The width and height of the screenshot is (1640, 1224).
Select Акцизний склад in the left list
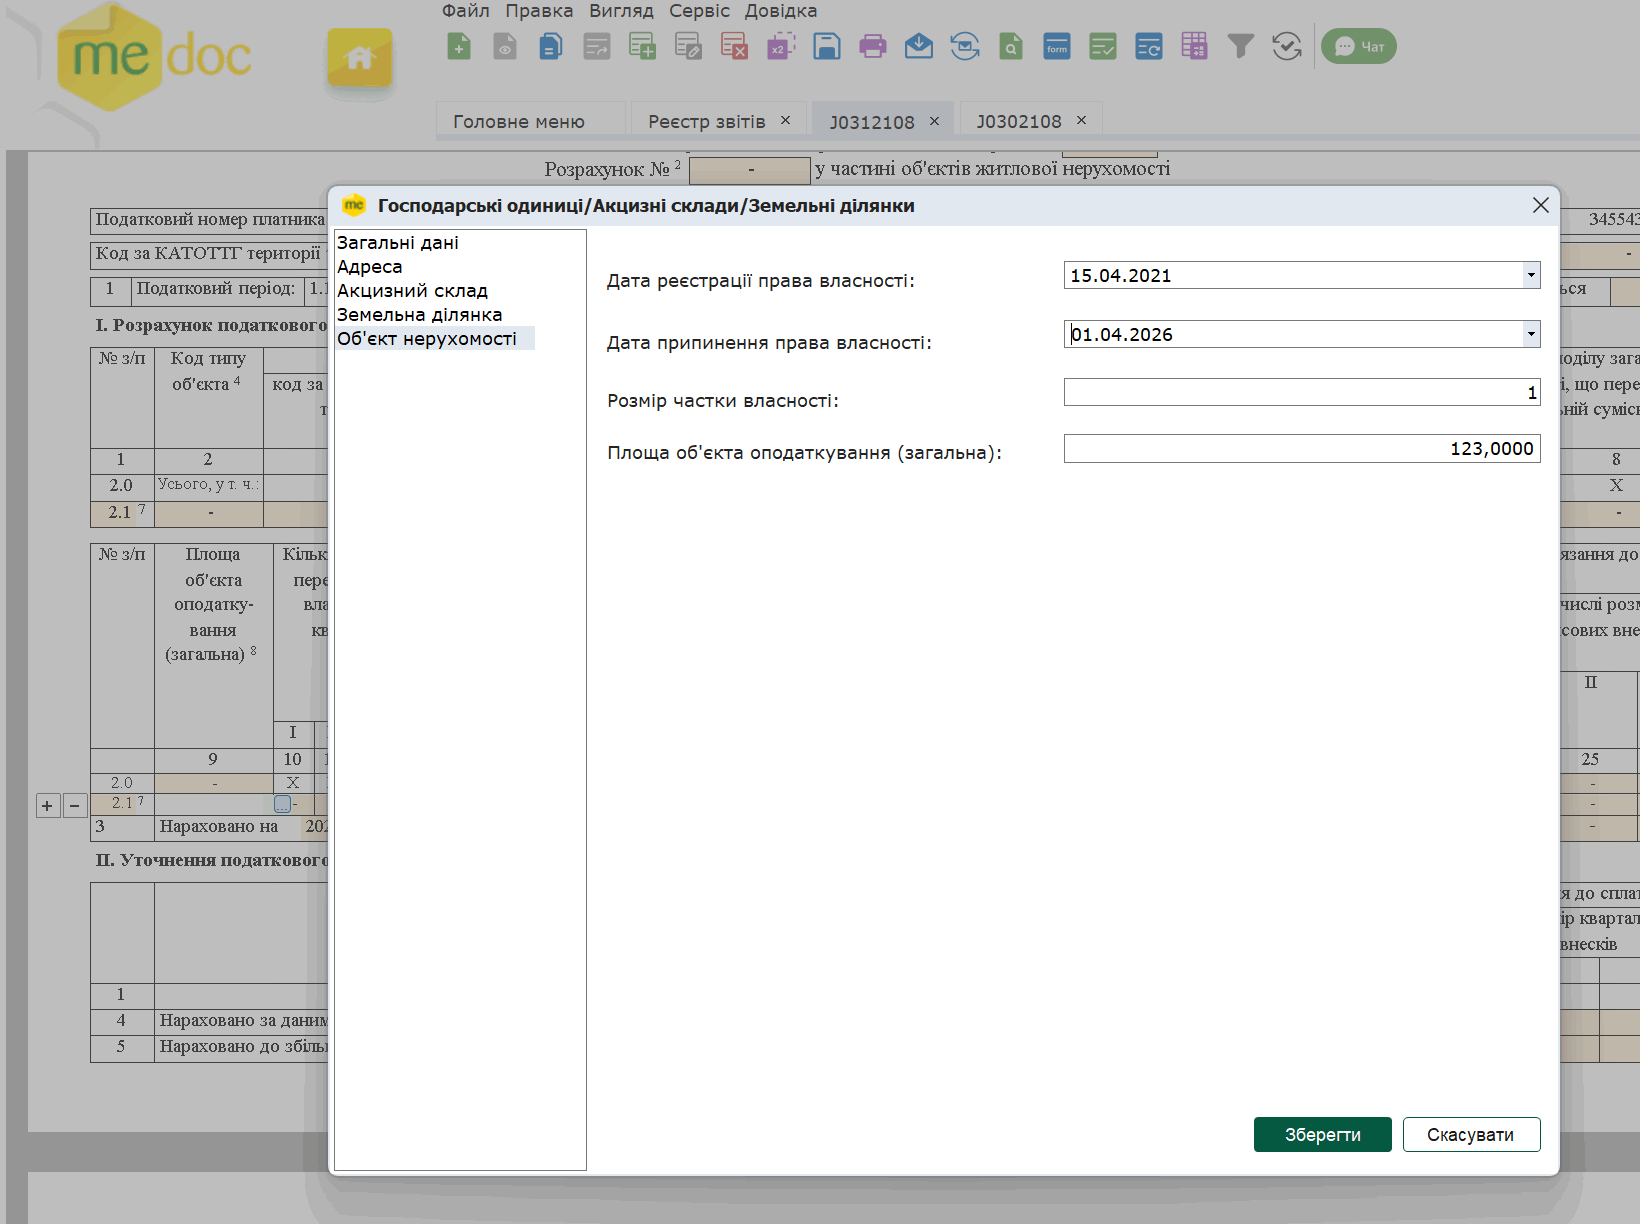click(412, 291)
